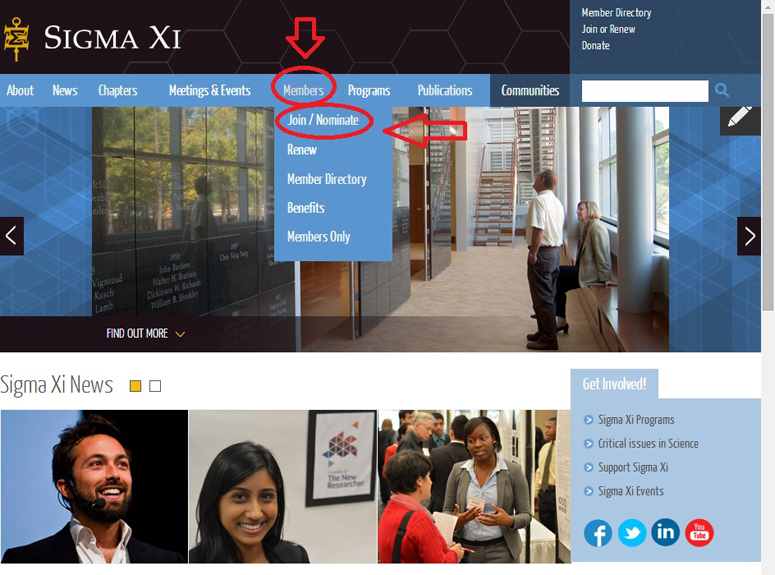Open the Members dropdown menu
The width and height of the screenshot is (775, 575).
[303, 90]
